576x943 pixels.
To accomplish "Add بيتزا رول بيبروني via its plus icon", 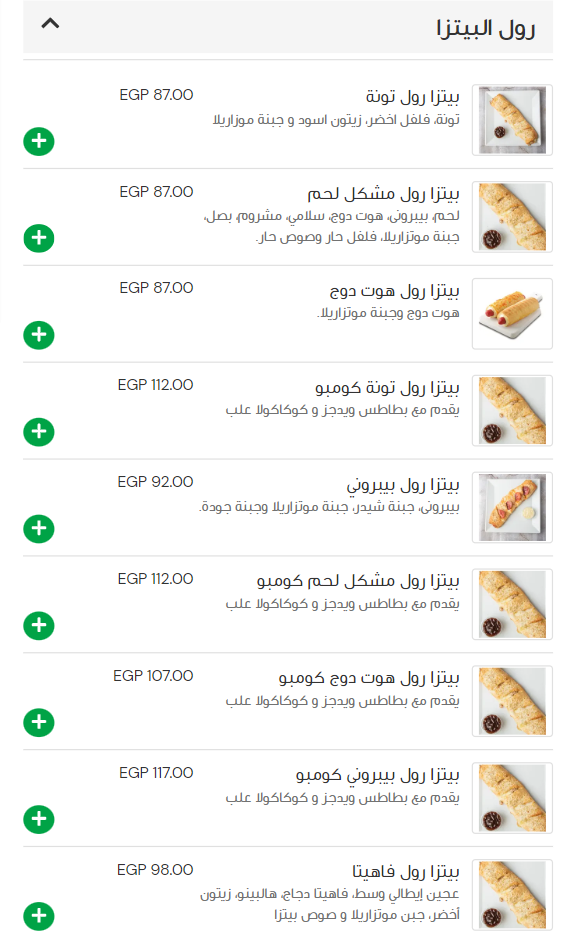I will [39, 528].
